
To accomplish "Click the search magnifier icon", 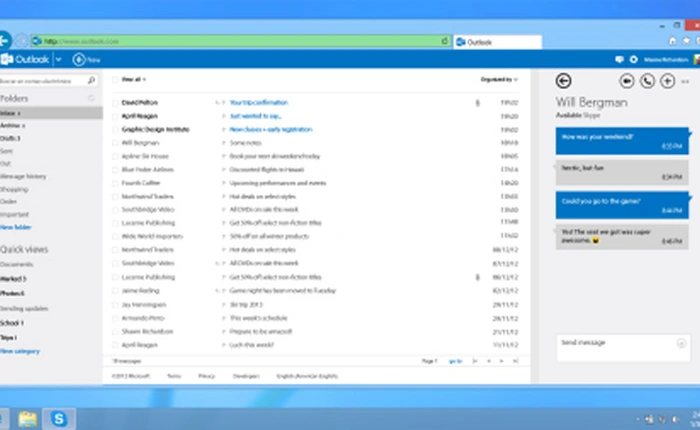I will tap(91, 80).
